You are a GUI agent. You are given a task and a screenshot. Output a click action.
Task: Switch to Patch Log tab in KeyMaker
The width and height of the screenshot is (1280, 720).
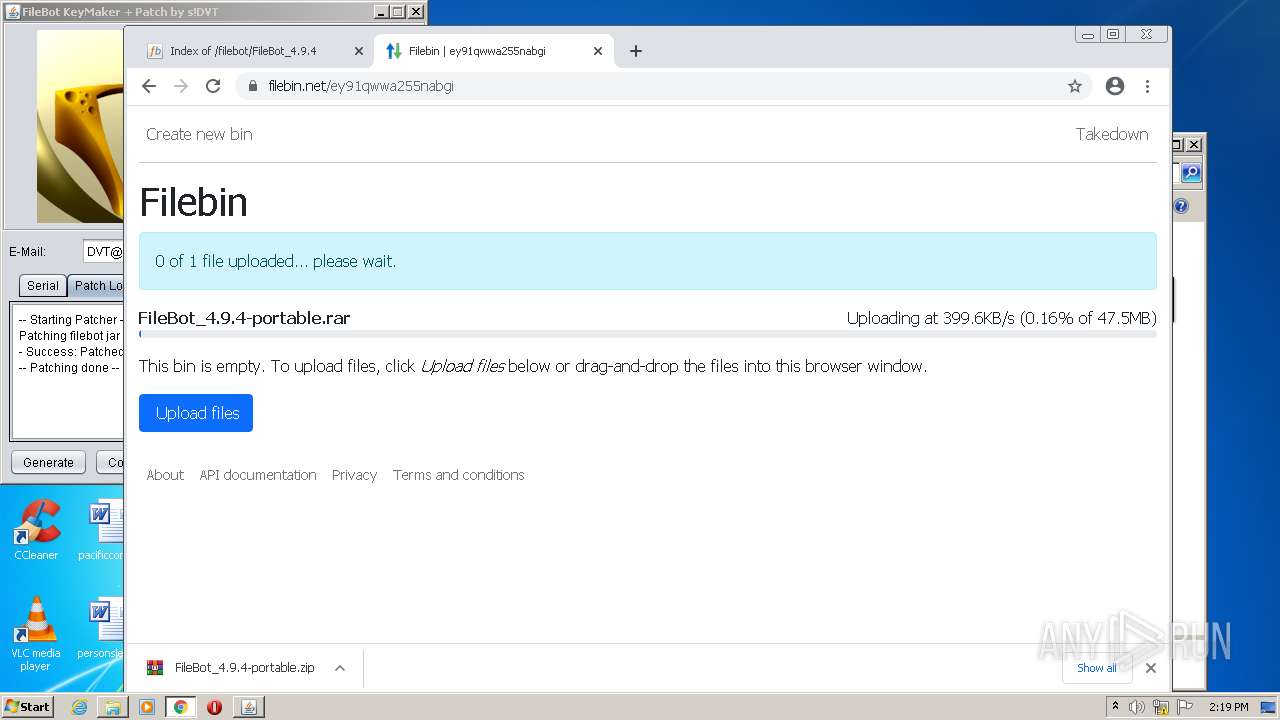(97, 285)
